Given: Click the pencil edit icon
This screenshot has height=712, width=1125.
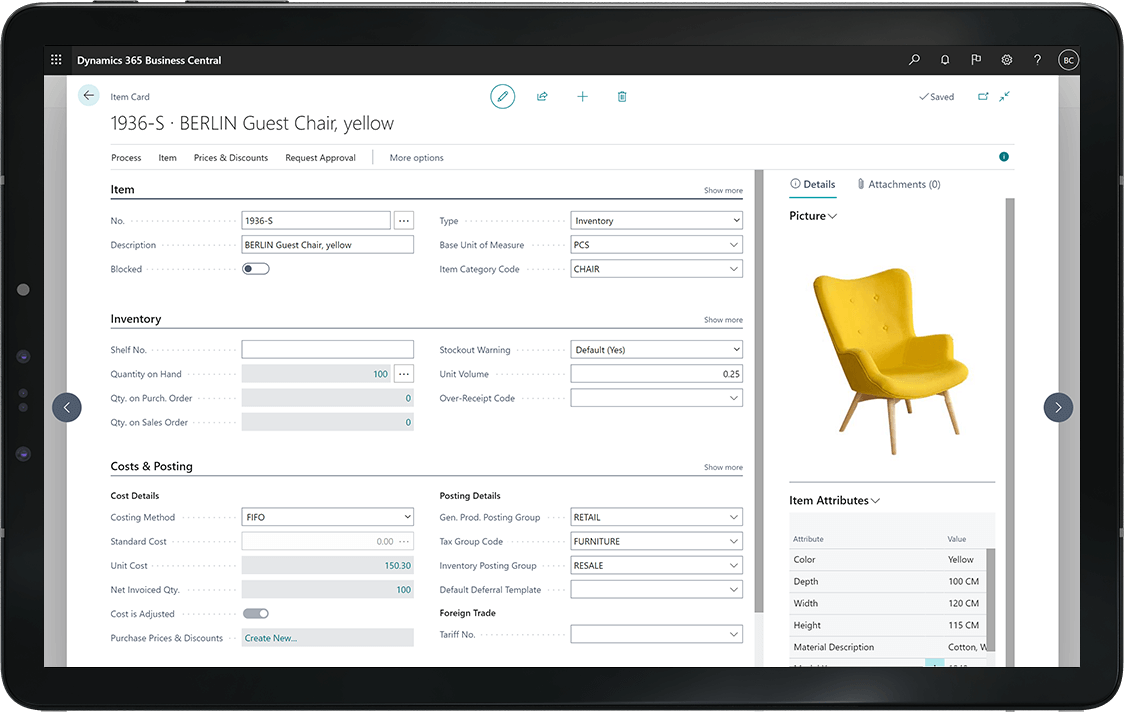Looking at the screenshot, I should (x=502, y=97).
